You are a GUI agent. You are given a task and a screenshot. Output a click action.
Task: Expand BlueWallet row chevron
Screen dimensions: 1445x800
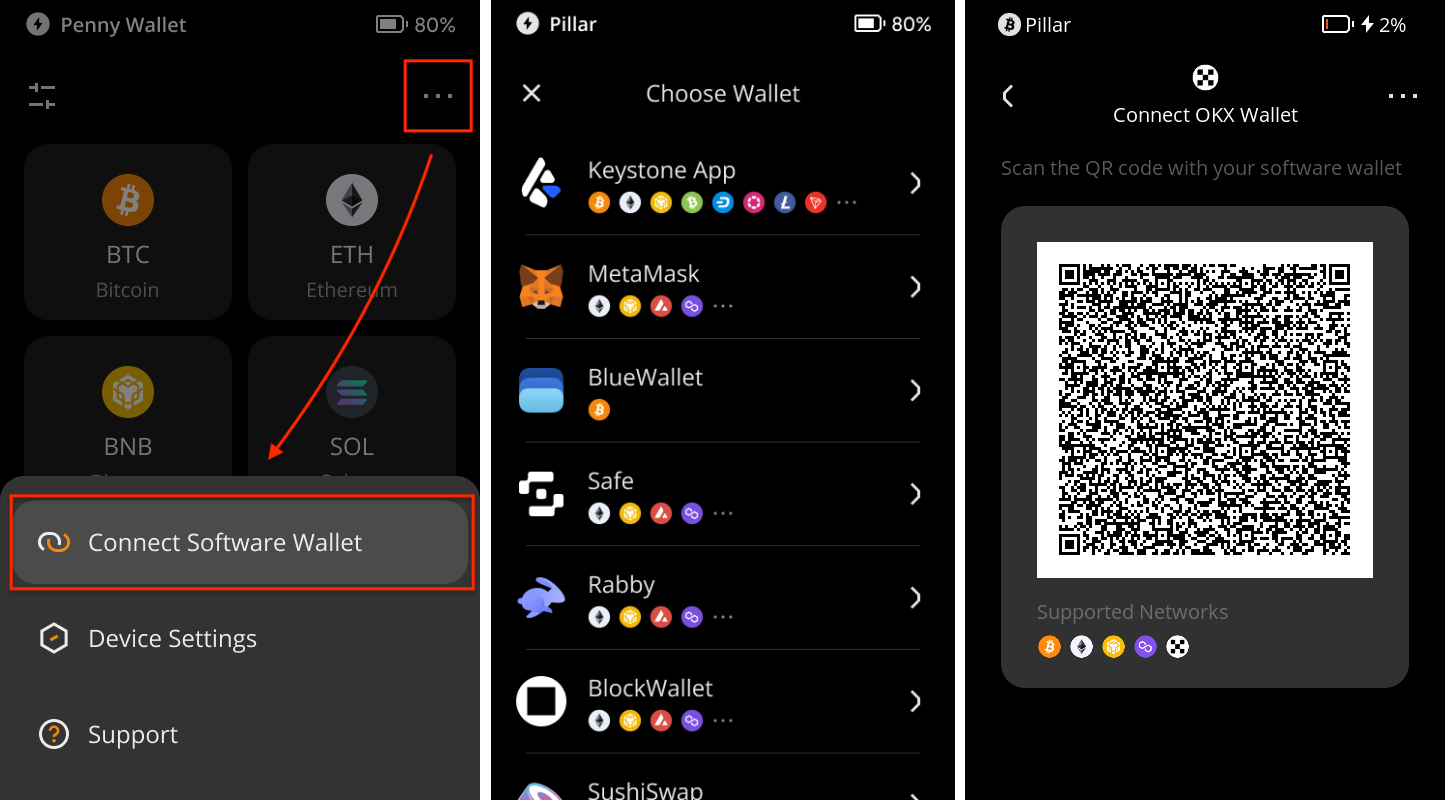[914, 391]
